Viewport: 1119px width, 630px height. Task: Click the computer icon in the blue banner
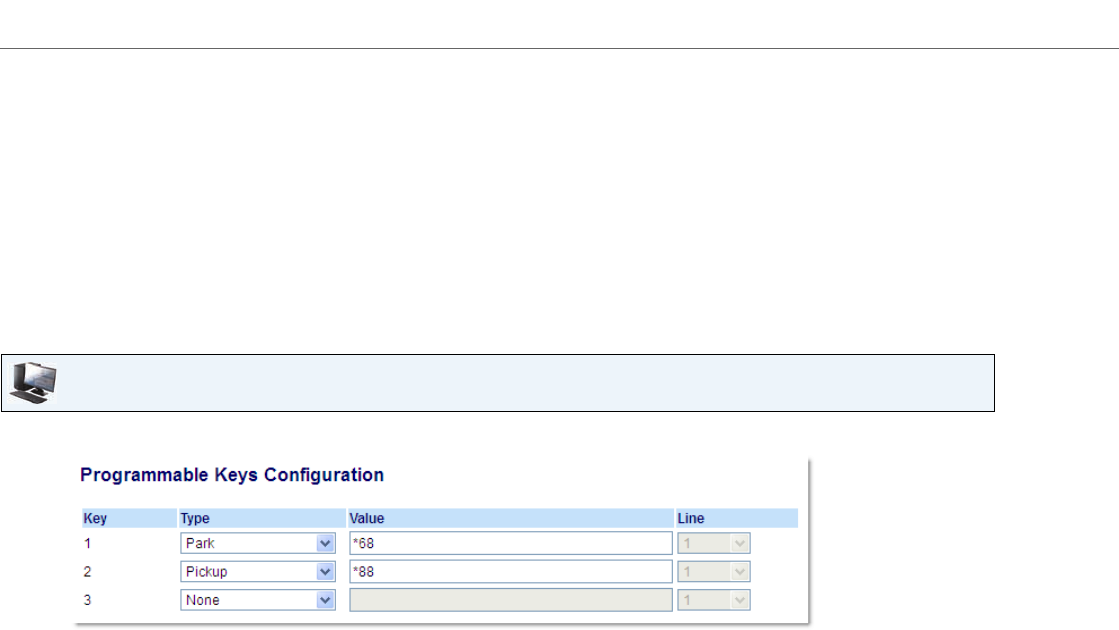(x=33, y=382)
